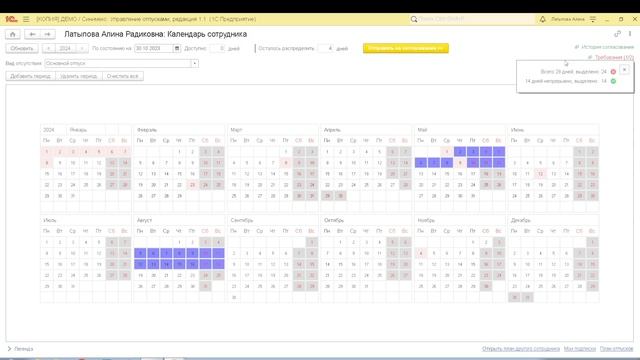Copy link to this form icon

[x=617, y=34]
